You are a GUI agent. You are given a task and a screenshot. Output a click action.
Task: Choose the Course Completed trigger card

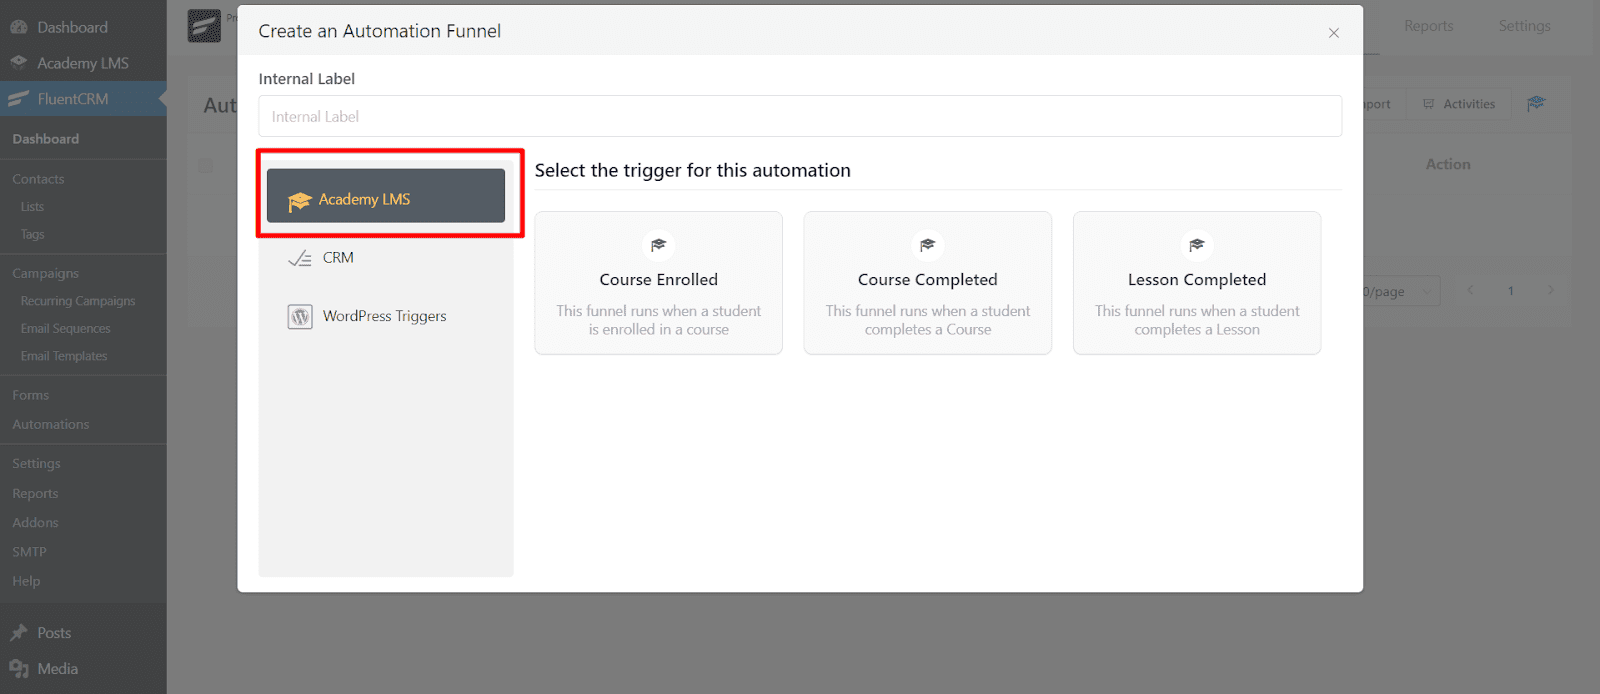[927, 283]
